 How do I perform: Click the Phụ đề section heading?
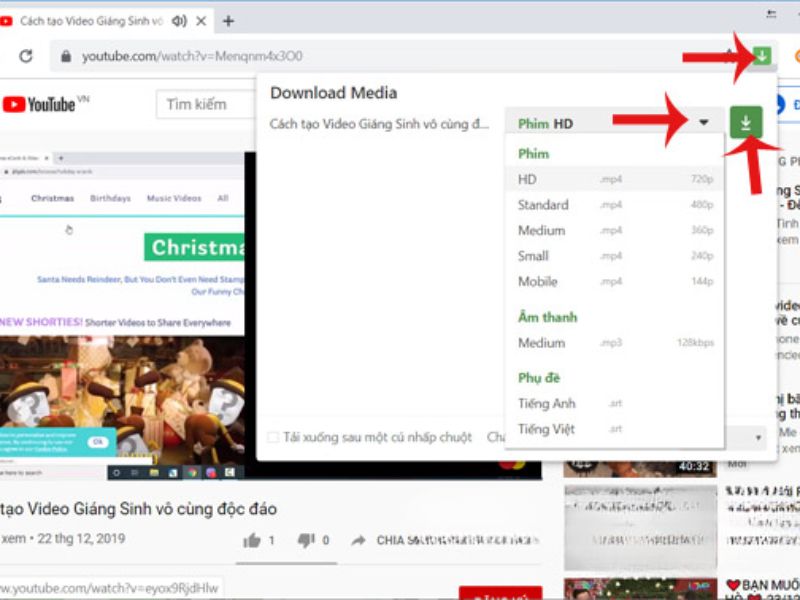(x=539, y=378)
